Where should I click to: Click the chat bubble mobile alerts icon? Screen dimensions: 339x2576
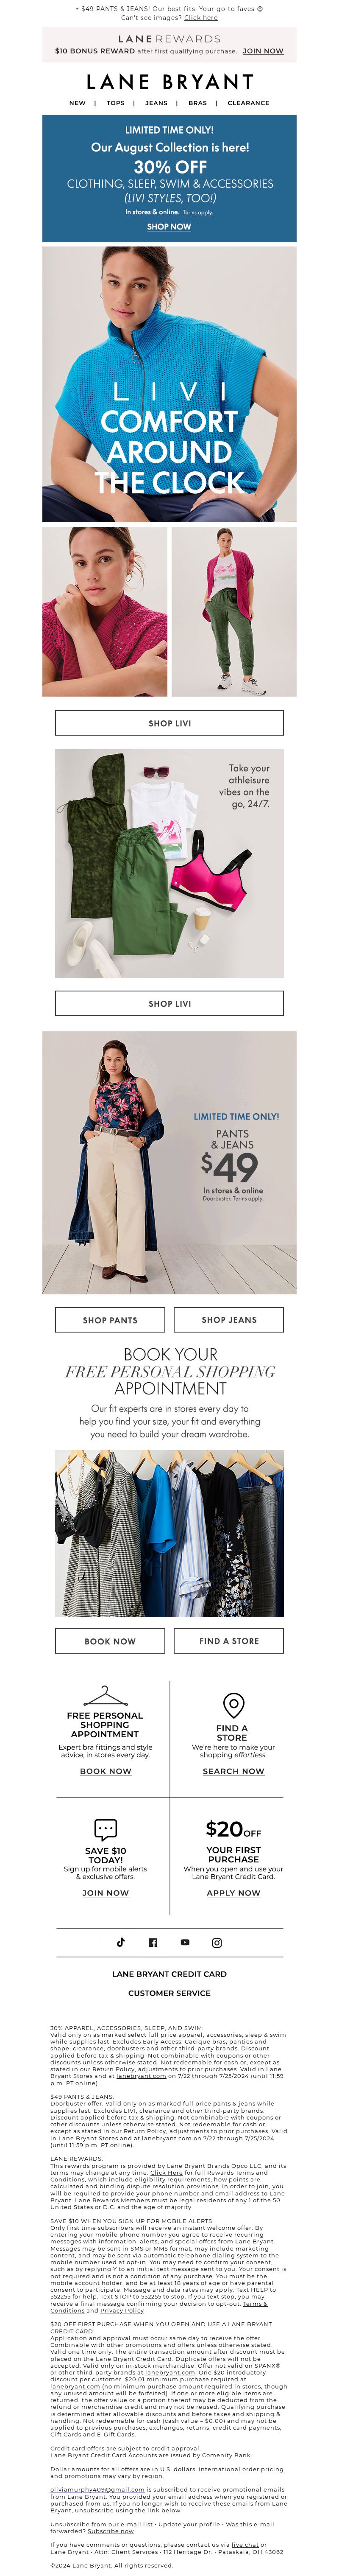click(105, 1828)
